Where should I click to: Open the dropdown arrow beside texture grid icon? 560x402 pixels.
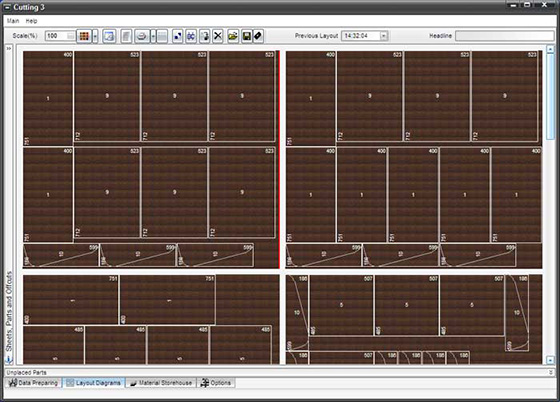tap(95, 36)
